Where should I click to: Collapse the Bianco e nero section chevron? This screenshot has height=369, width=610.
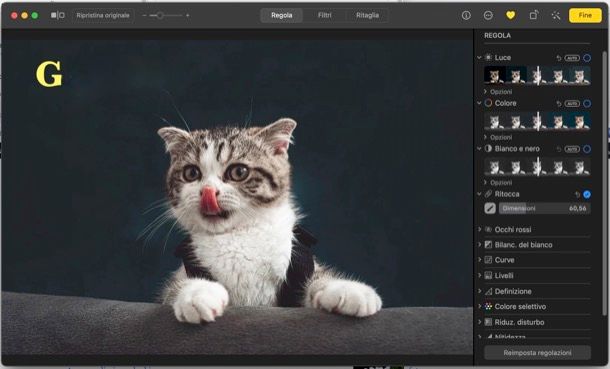pos(479,149)
